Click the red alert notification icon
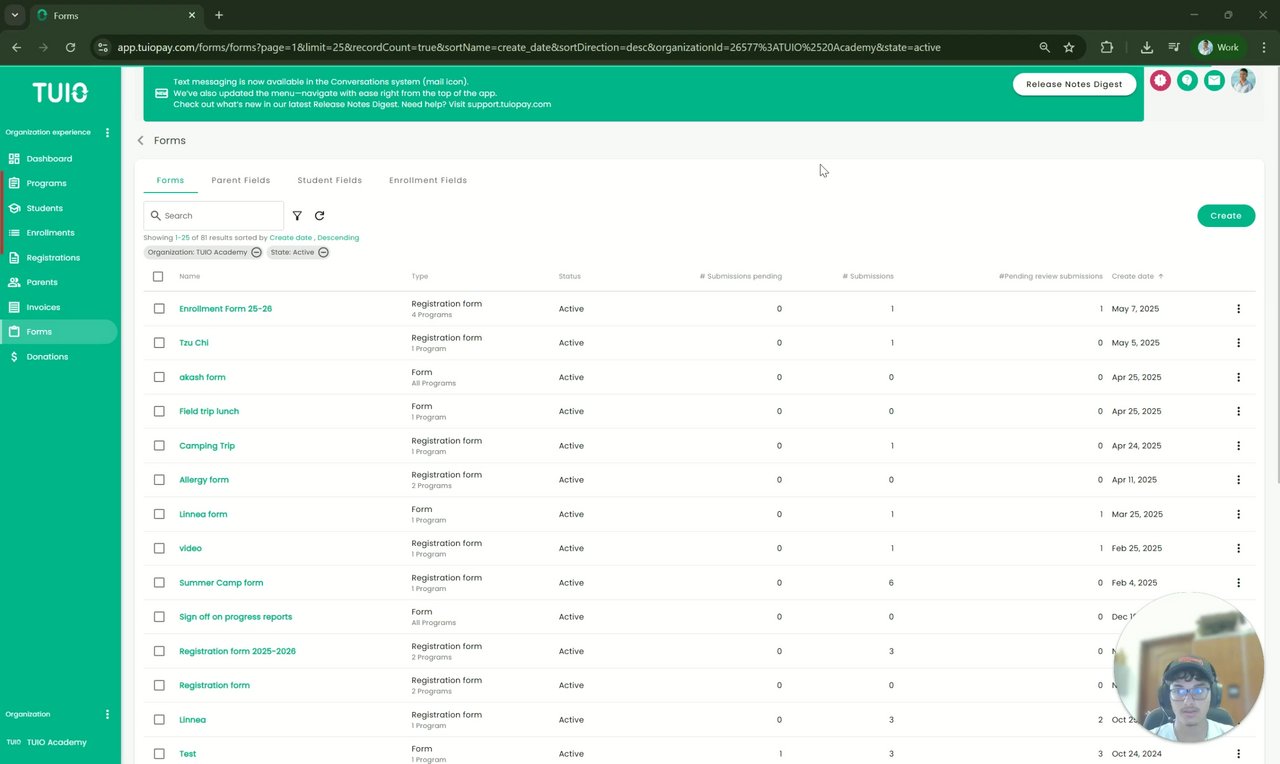This screenshot has width=1280, height=764. [x=1160, y=80]
